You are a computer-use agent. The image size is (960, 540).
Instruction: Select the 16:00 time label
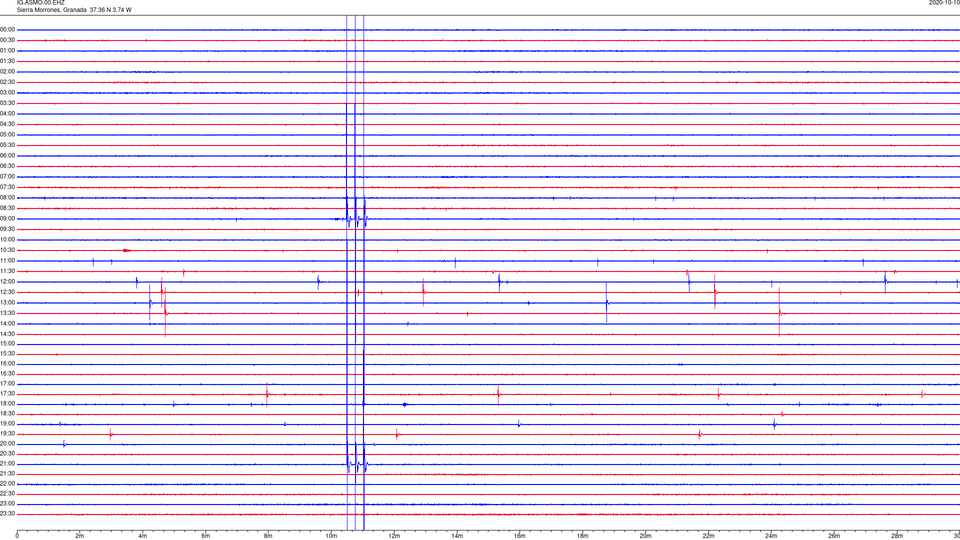tap(8, 364)
